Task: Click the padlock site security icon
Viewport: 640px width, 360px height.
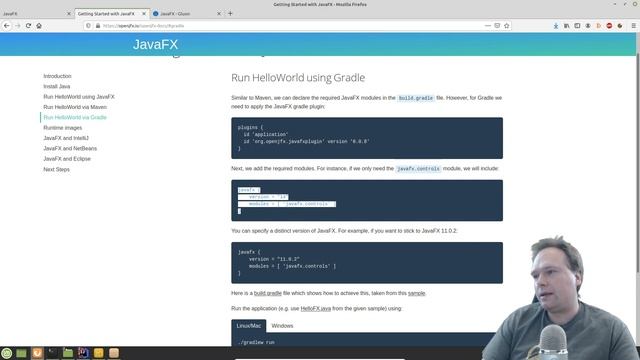Action: click(x=98, y=26)
